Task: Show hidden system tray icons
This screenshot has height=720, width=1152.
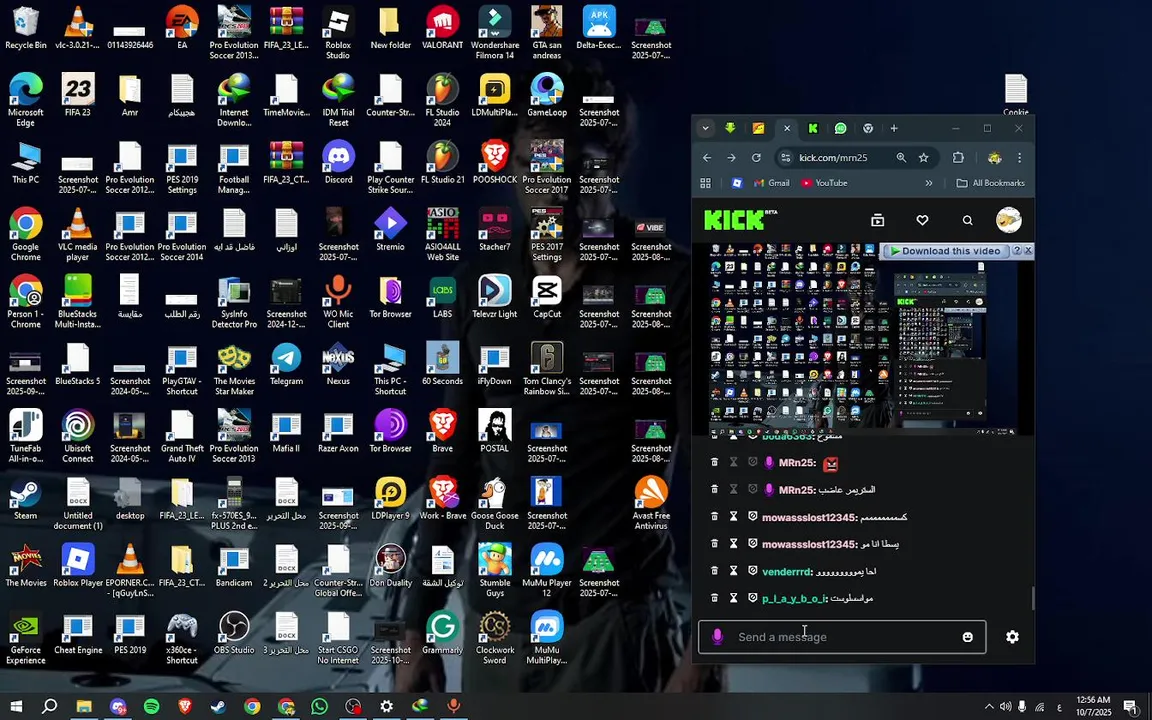Action: 989,707
